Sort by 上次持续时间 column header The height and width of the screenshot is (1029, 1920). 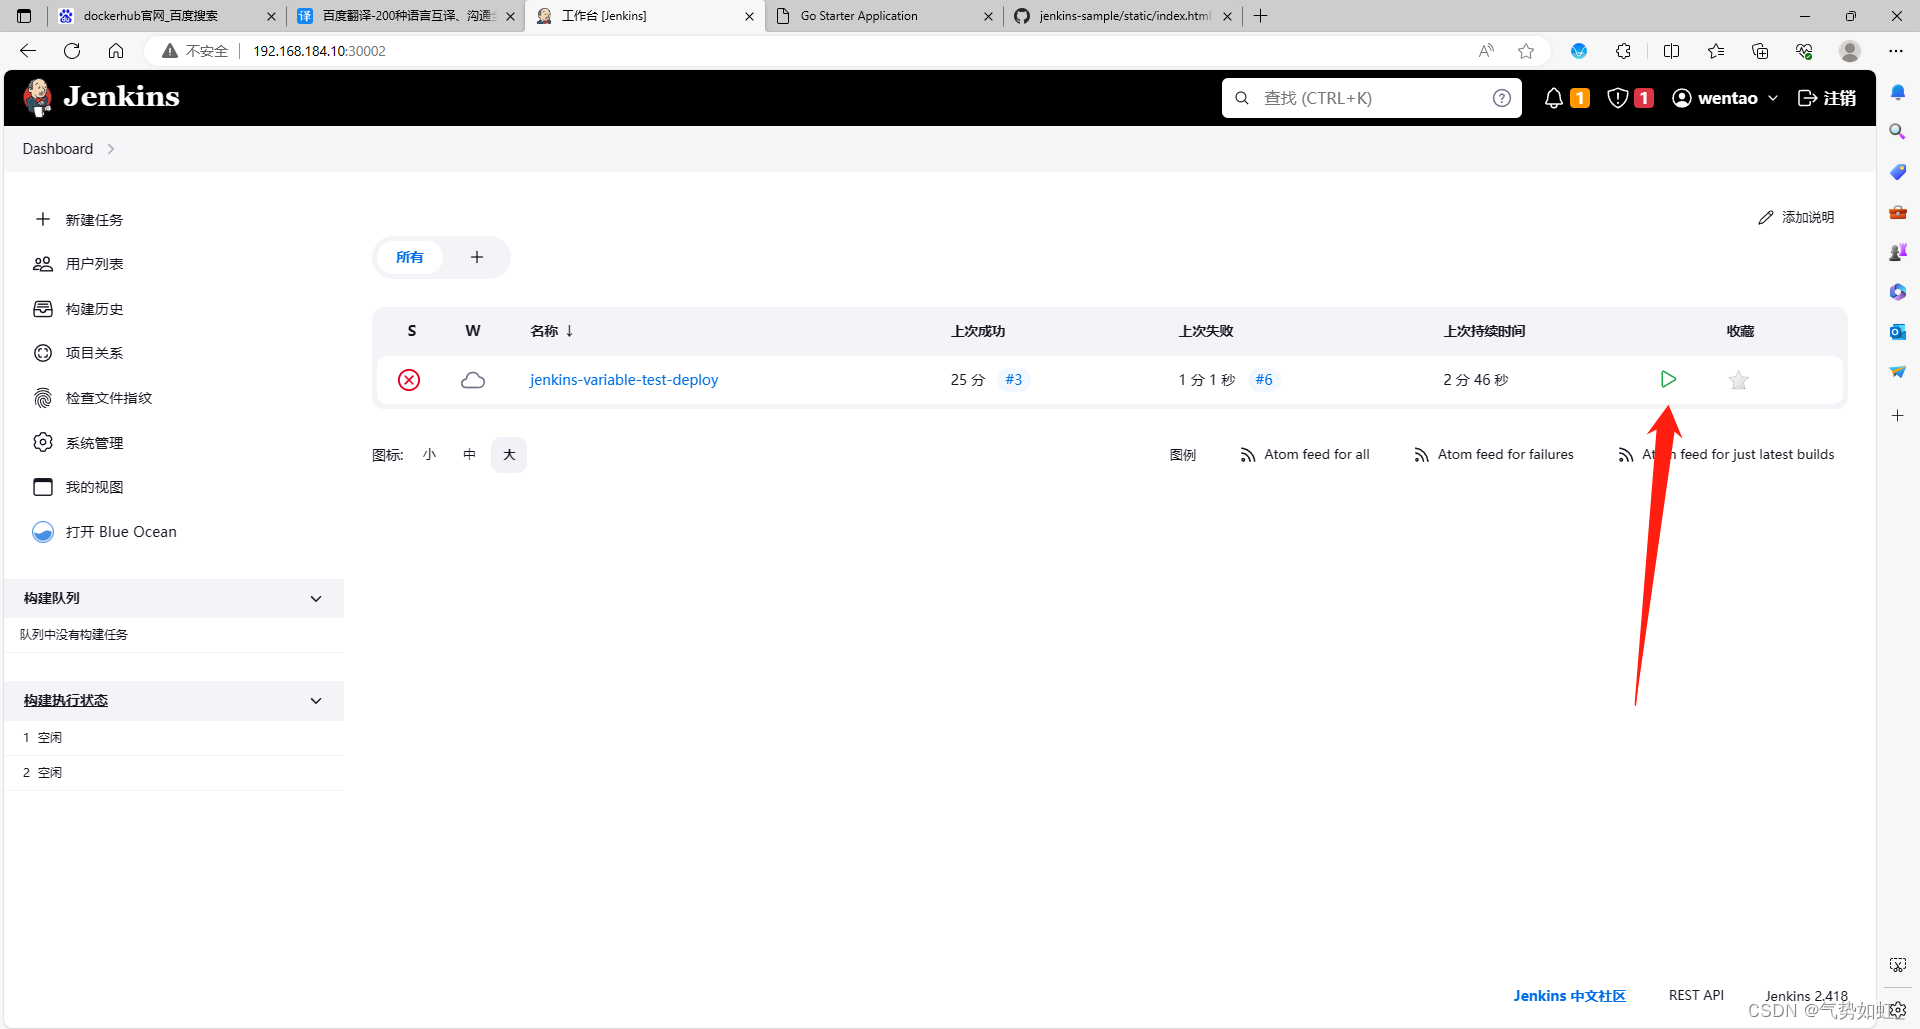pyautogui.click(x=1484, y=331)
